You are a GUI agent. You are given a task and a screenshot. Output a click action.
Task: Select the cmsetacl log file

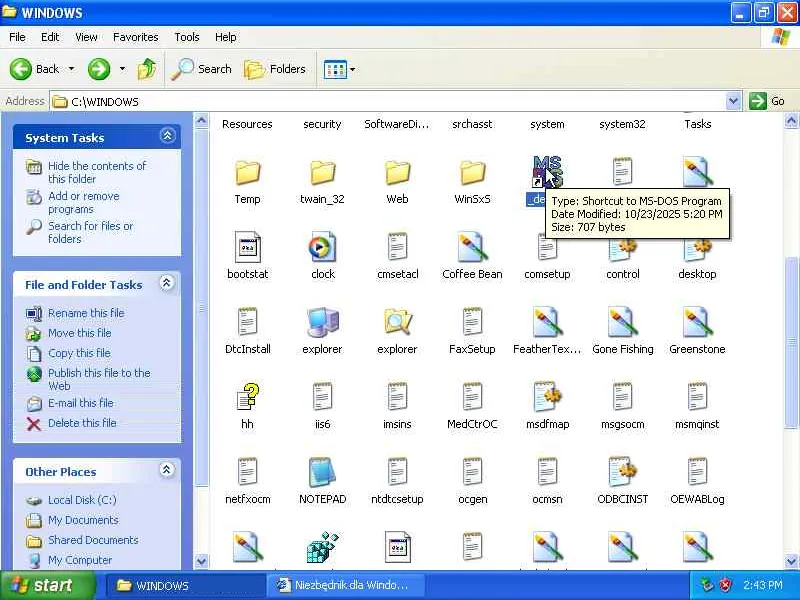pos(397,247)
